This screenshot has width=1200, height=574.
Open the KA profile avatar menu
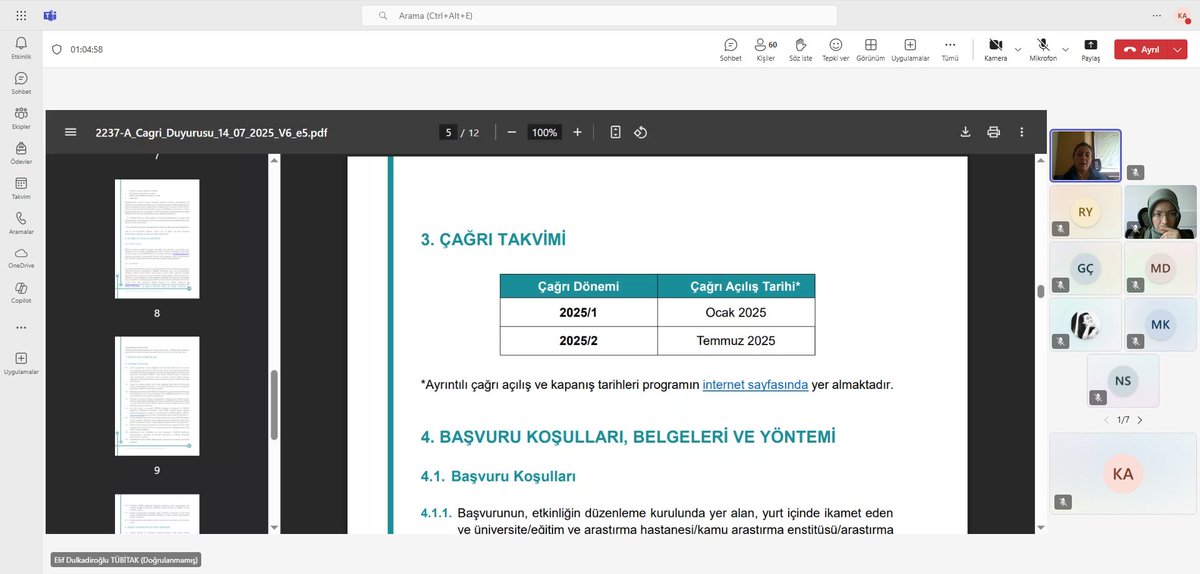[1183, 16]
